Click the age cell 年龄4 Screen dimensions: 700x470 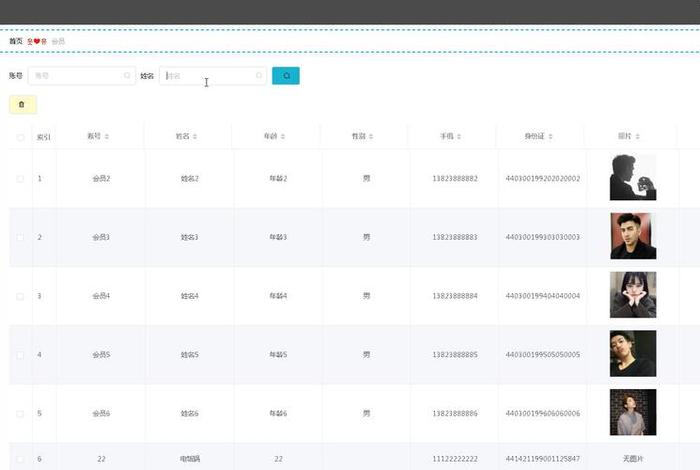point(278,296)
